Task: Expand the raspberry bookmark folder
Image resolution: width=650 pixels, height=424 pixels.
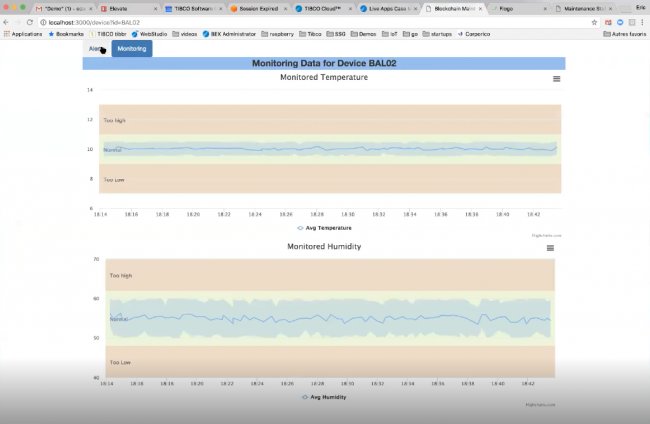Action: pos(278,34)
